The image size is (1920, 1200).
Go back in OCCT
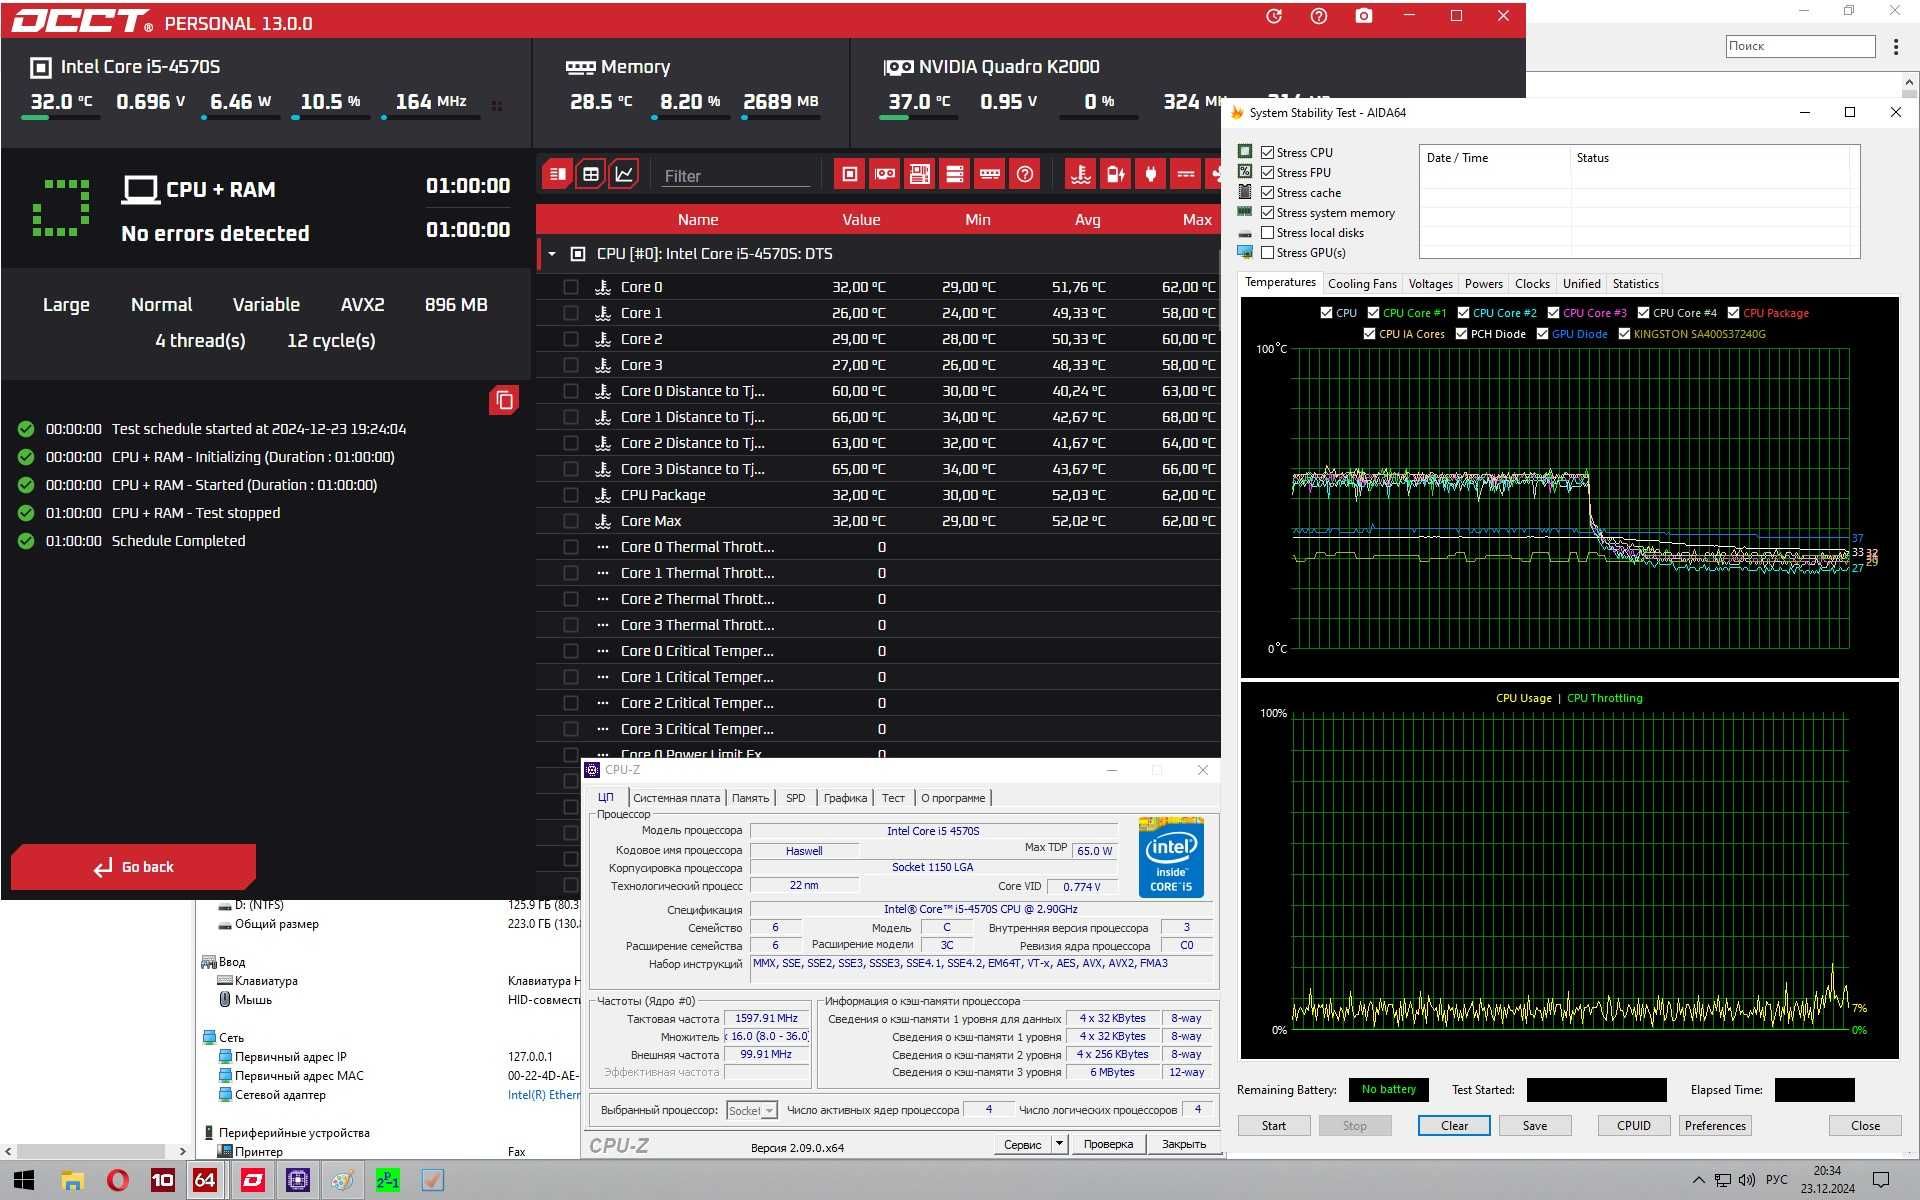coord(133,867)
